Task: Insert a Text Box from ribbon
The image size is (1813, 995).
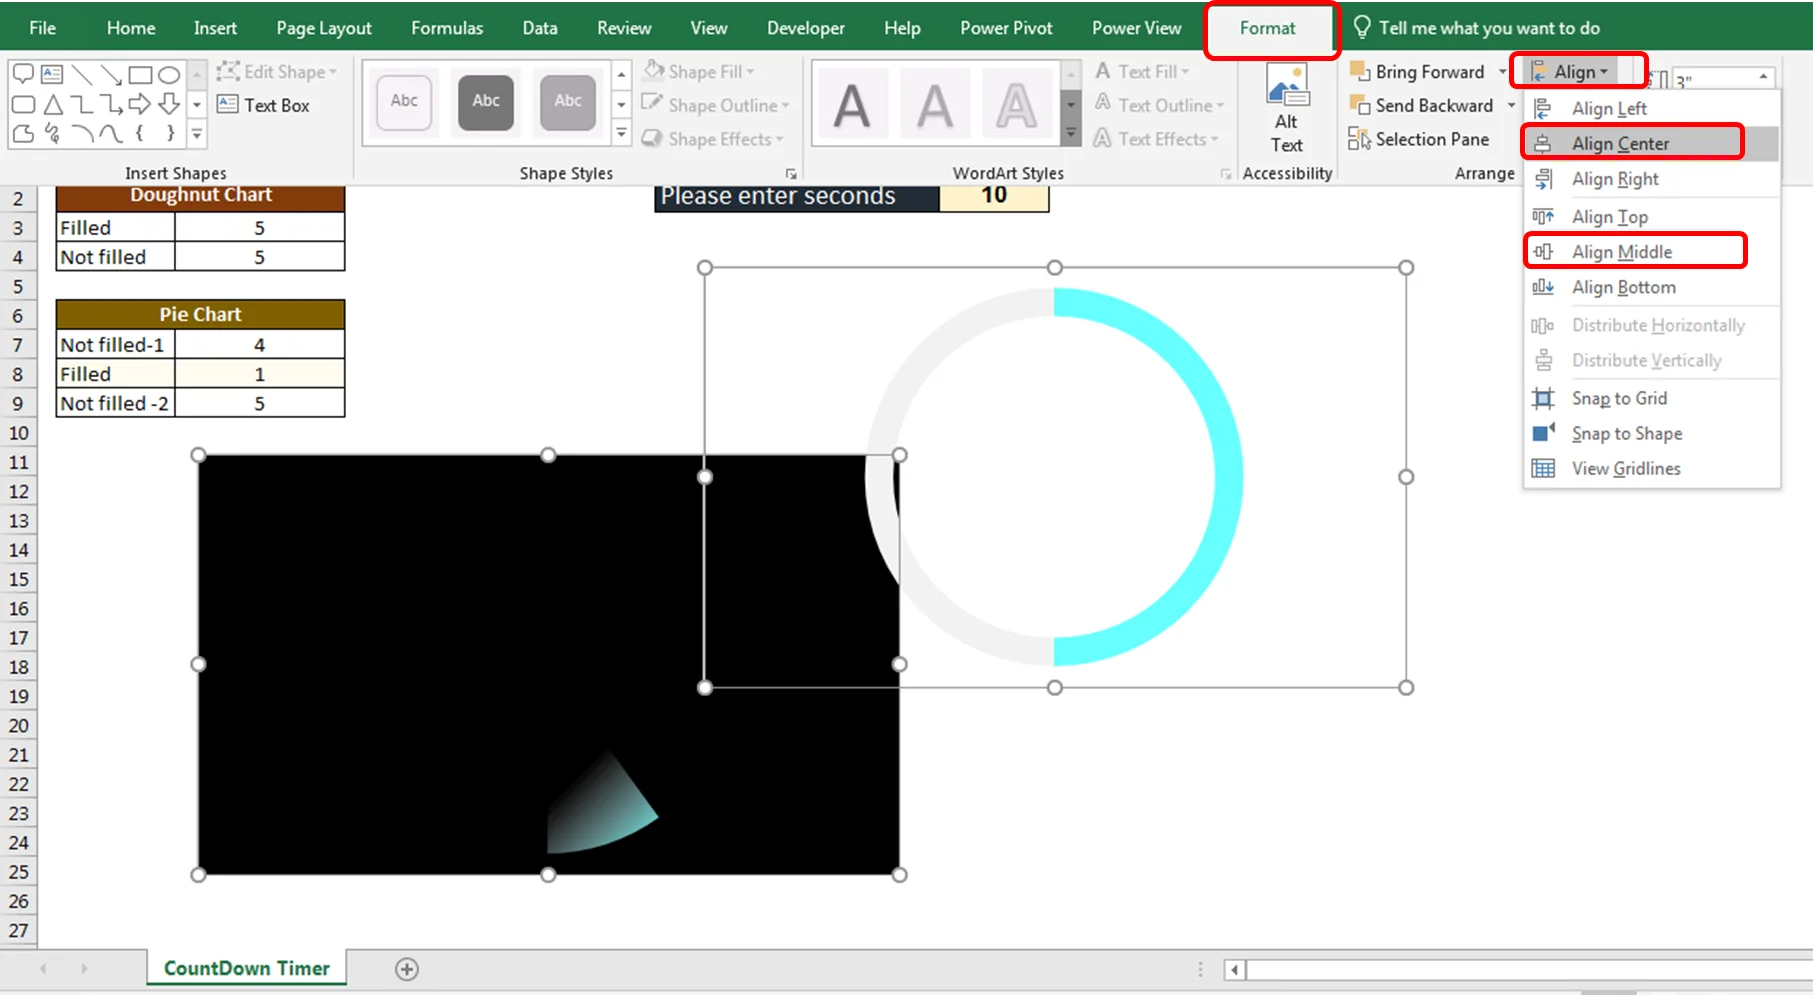Action: pos(264,105)
